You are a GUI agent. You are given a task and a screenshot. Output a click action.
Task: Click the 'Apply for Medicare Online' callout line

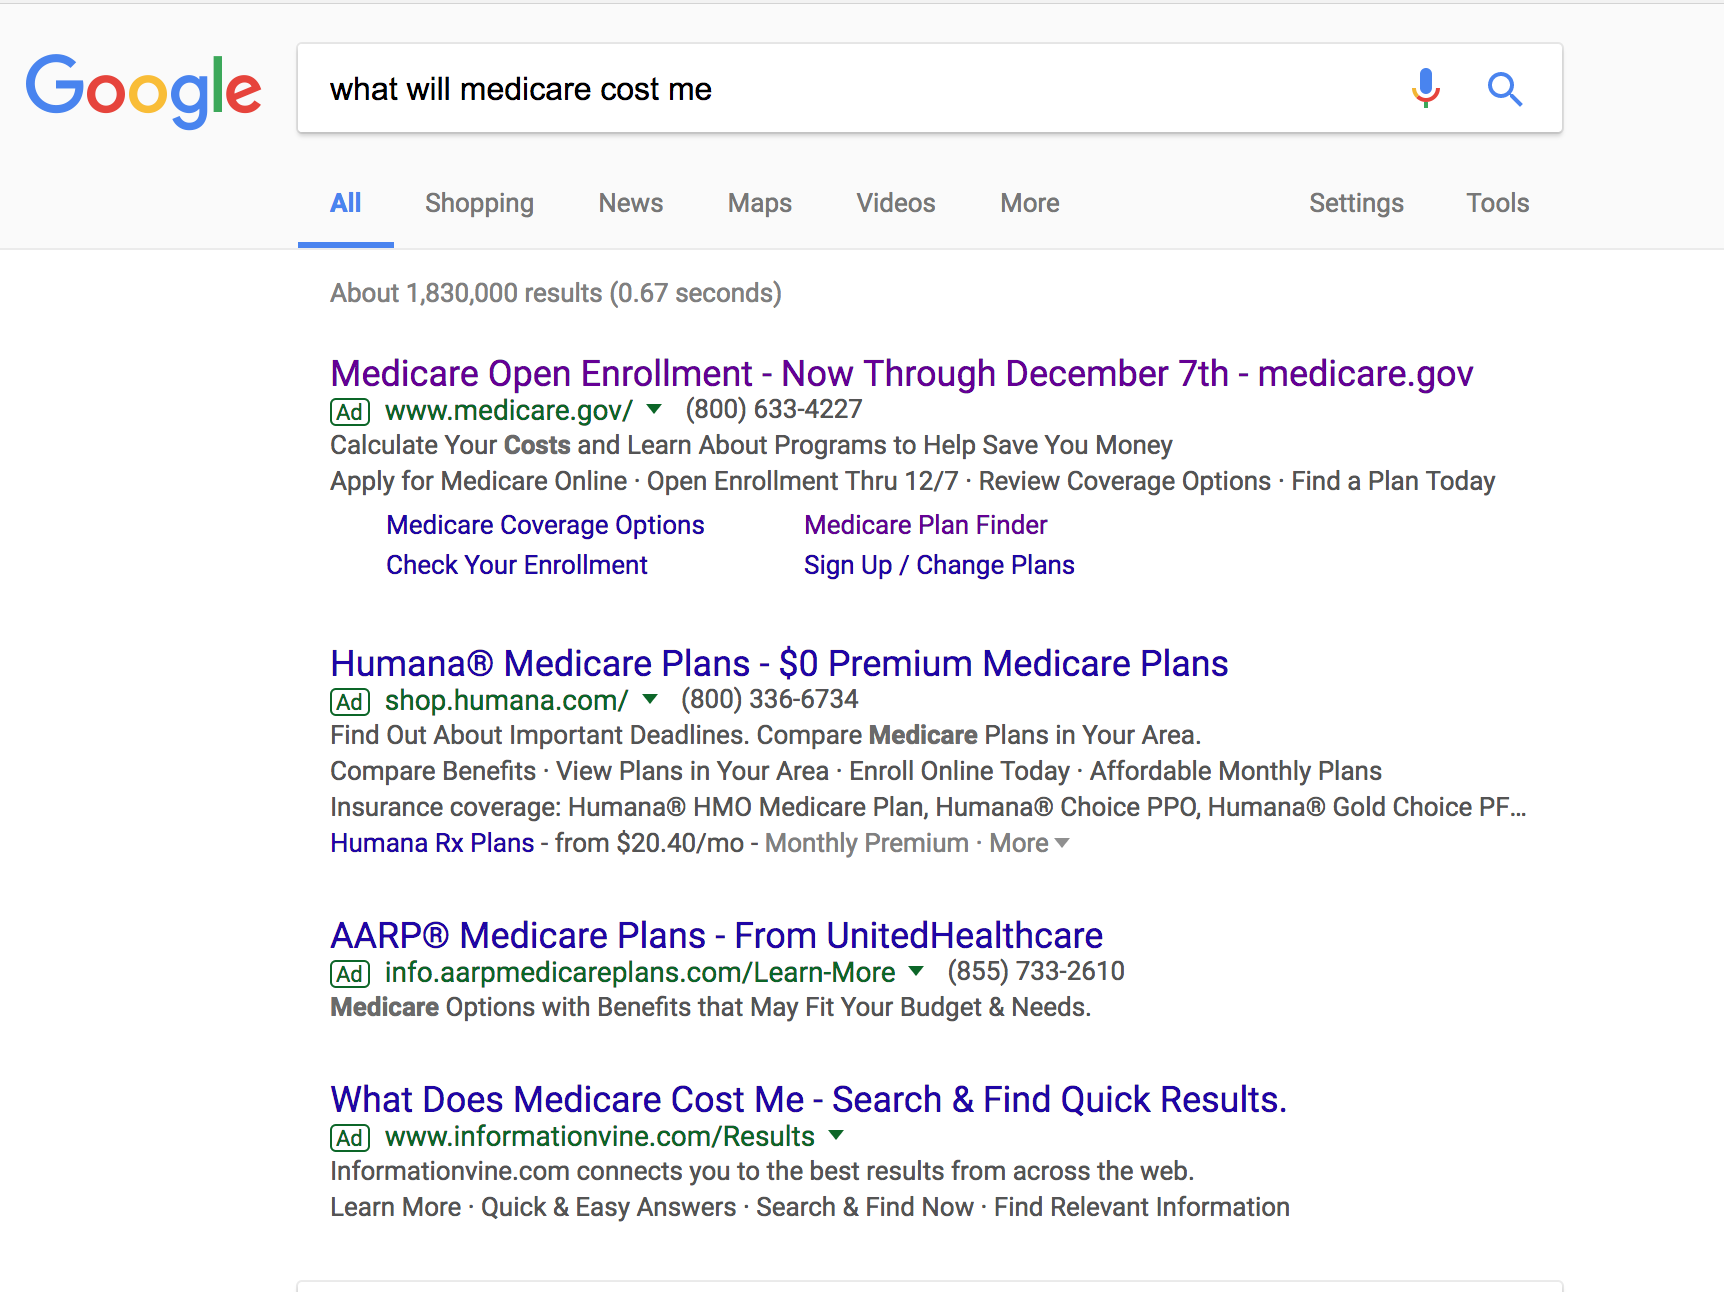[913, 481]
